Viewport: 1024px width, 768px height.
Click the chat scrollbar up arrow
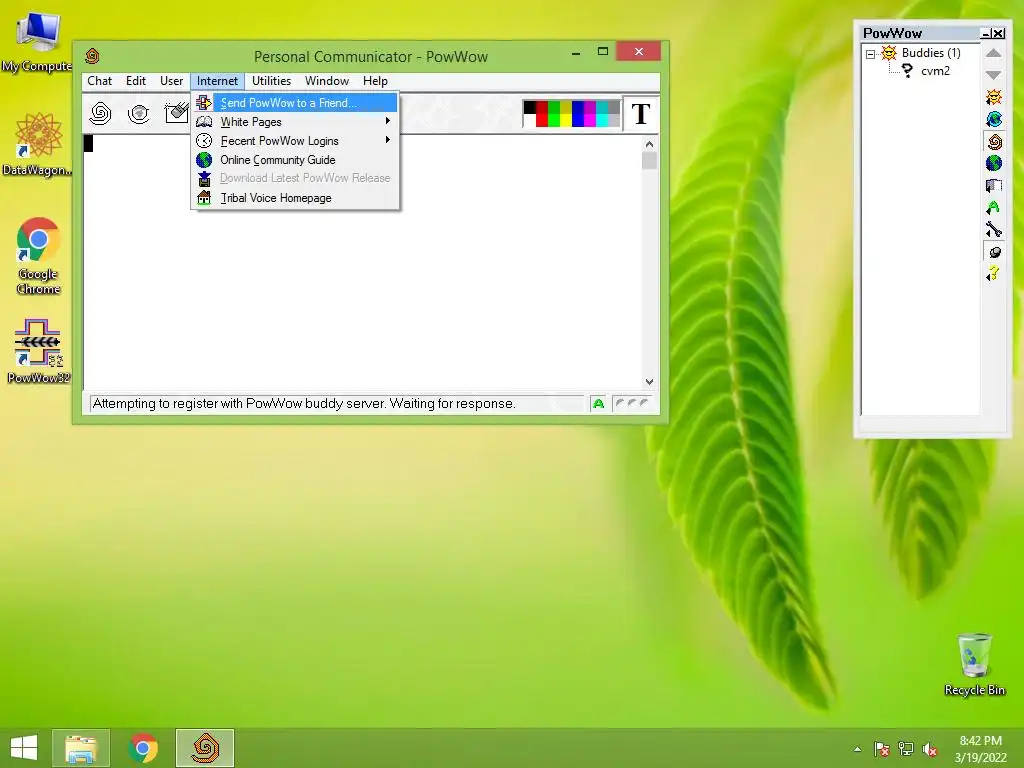click(649, 144)
